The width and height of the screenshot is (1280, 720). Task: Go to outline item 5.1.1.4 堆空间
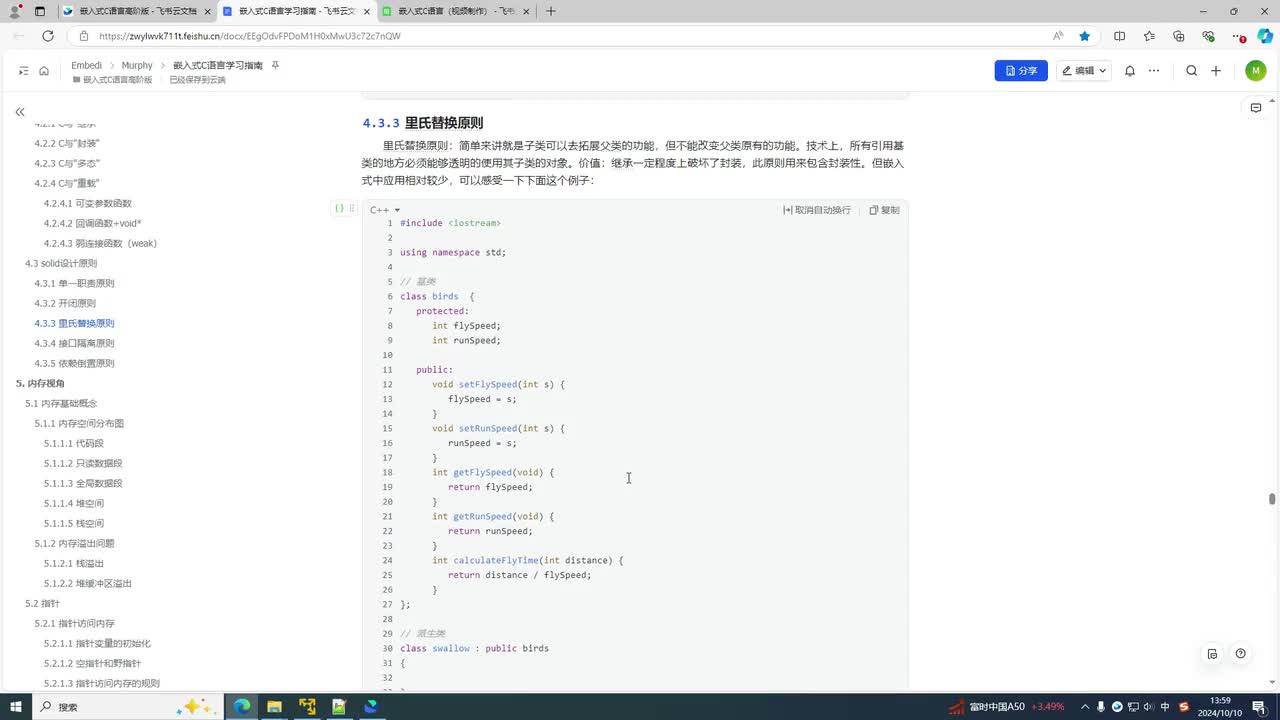tap(74, 503)
